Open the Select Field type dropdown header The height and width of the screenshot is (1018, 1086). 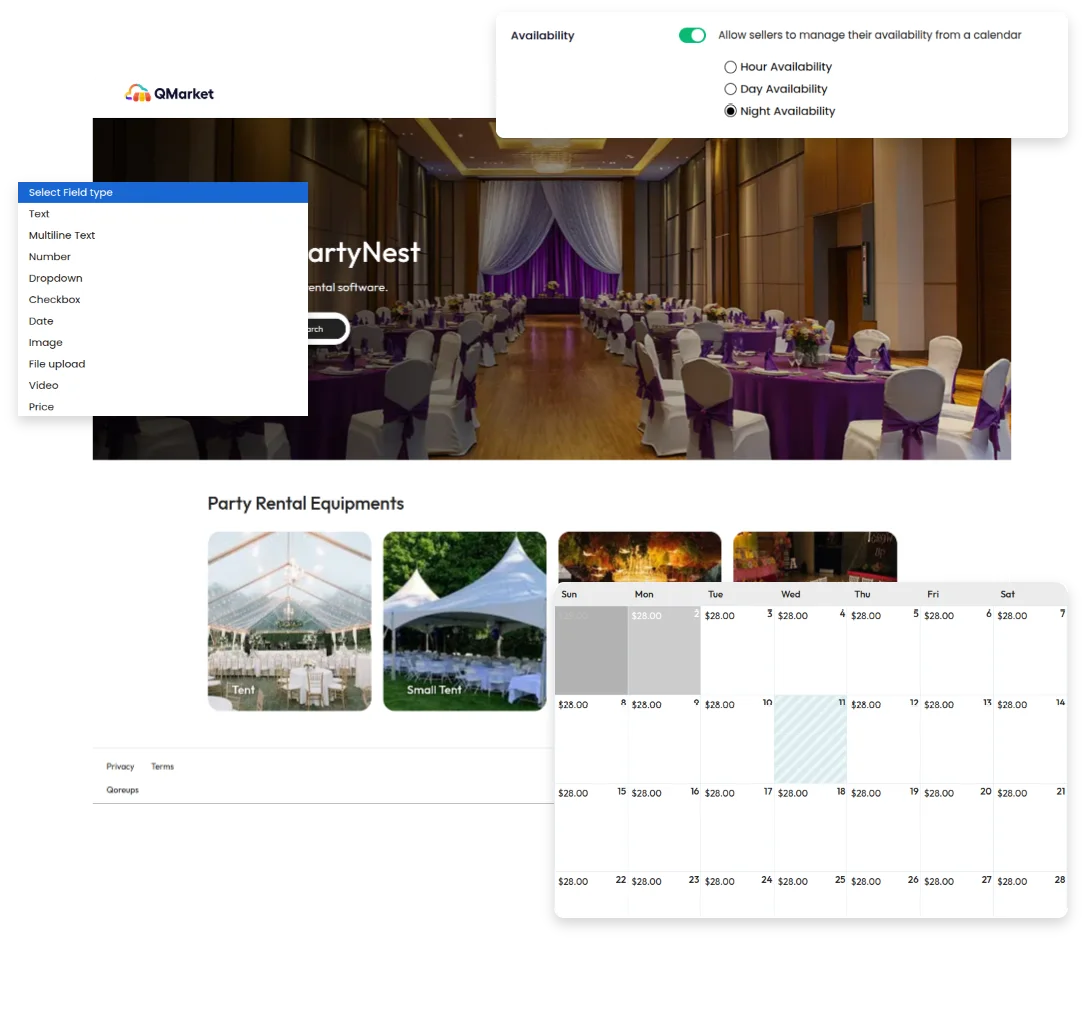click(x=163, y=192)
